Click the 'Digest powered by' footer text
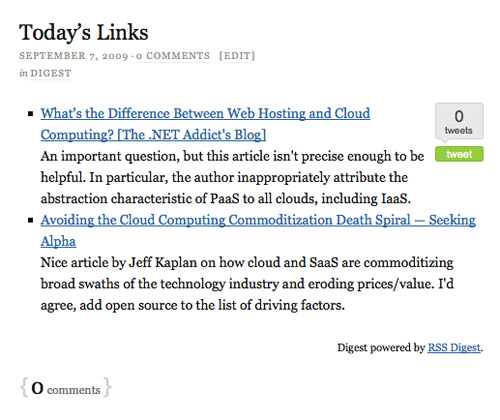500x420 pixels. coord(381,348)
